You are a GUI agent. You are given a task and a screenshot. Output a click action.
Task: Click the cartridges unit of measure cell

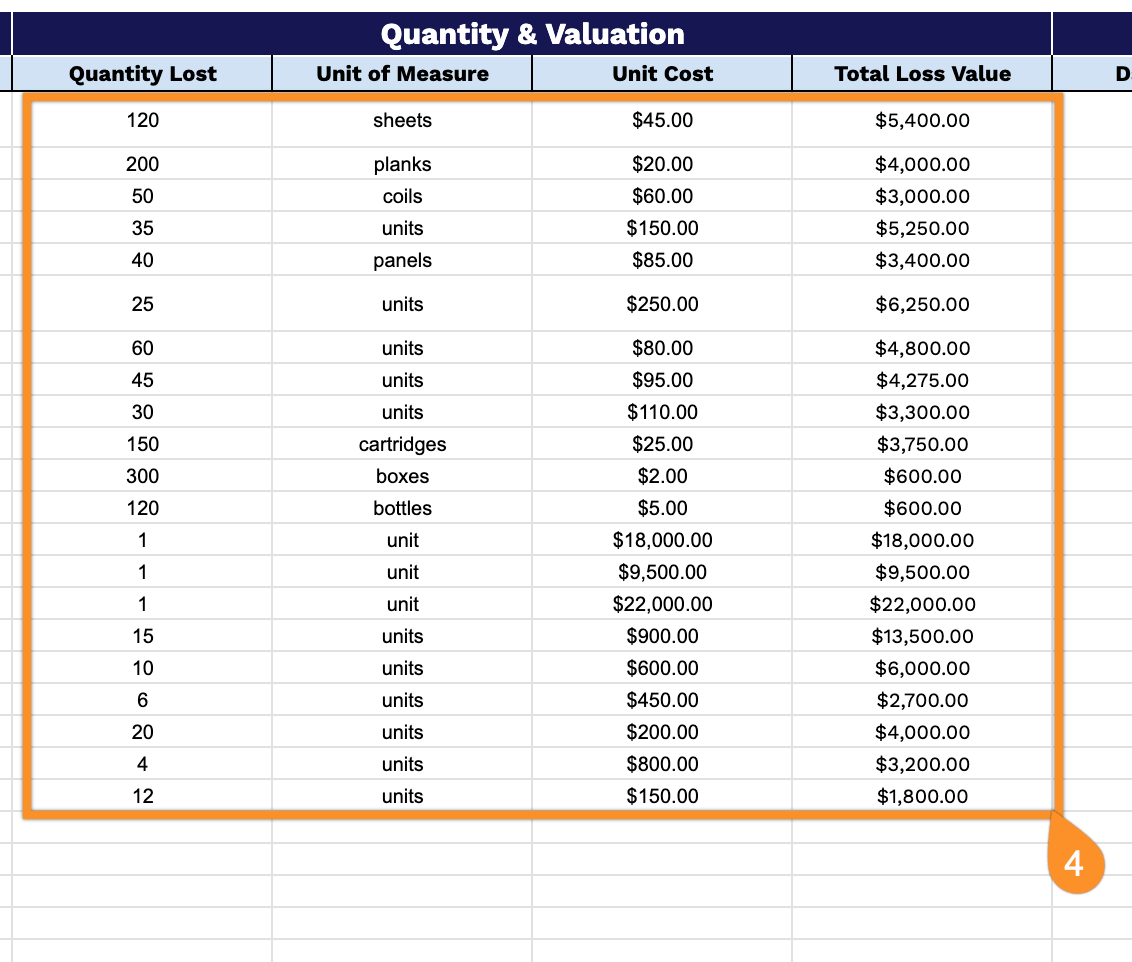tap(401, 444)
